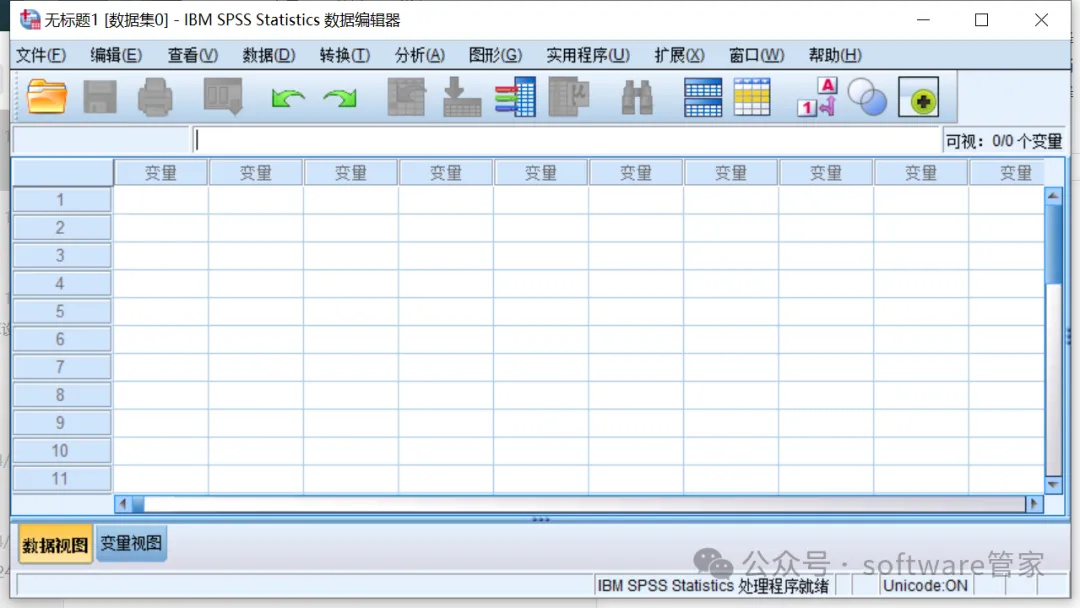
Task: Select row header 4
Action: [x=62, y=284]
